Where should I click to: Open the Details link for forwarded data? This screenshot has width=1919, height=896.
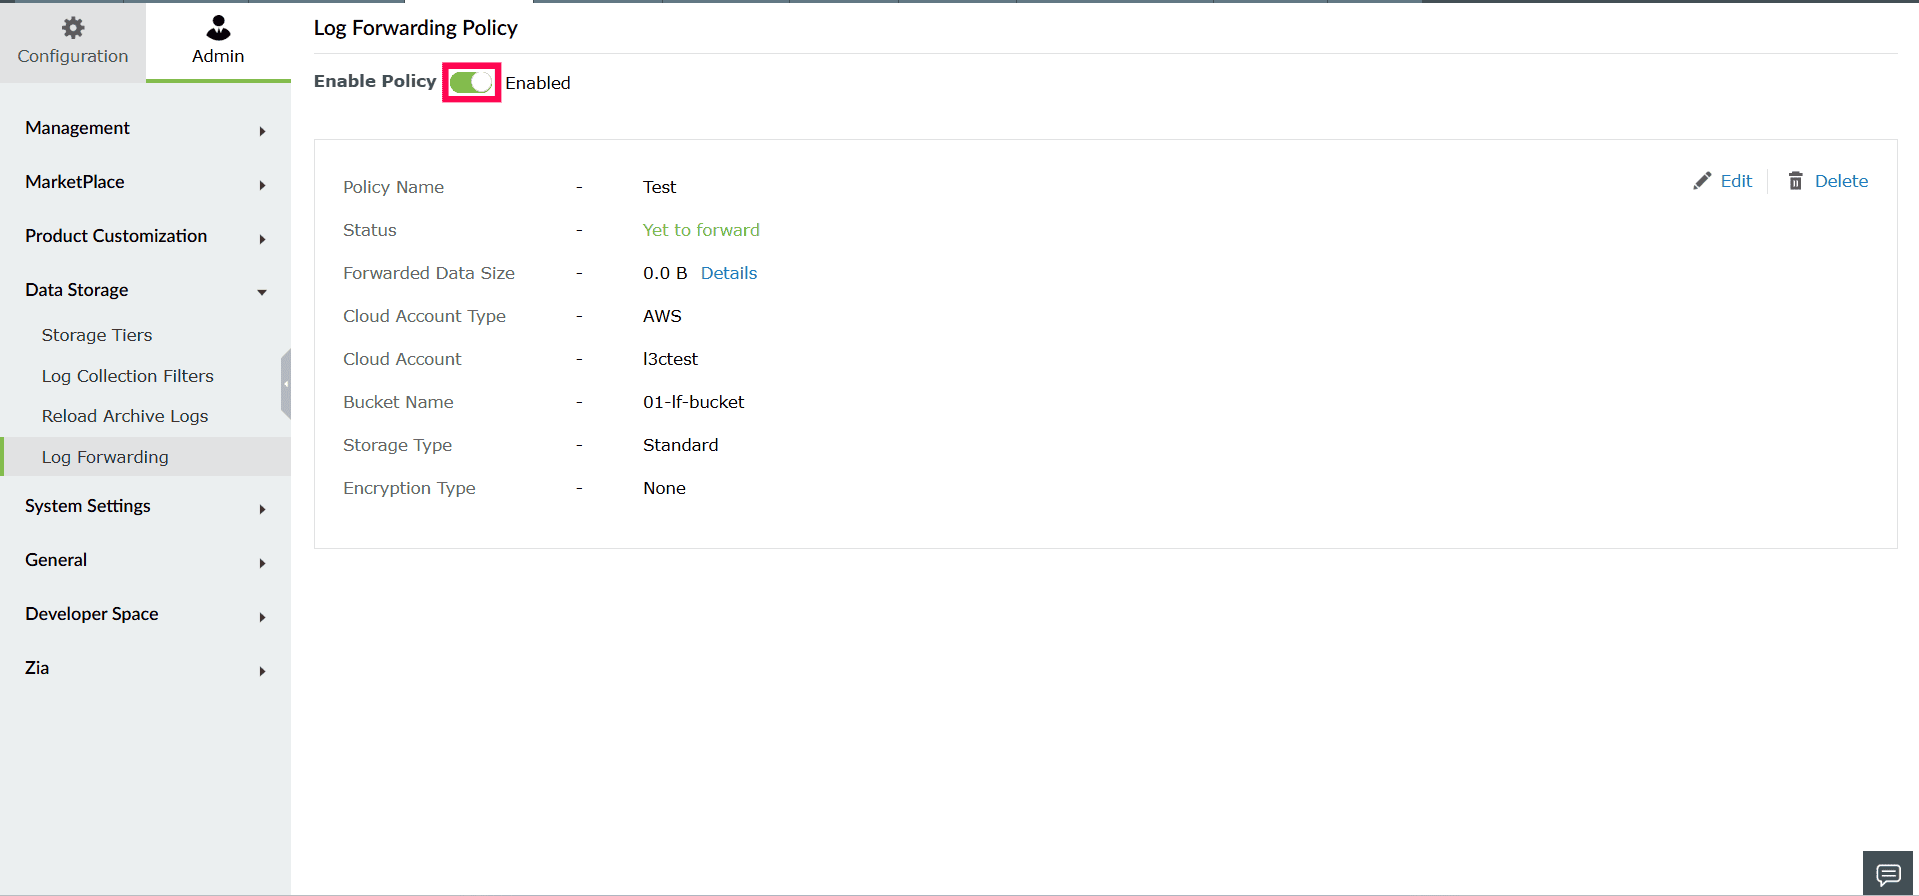729,273
